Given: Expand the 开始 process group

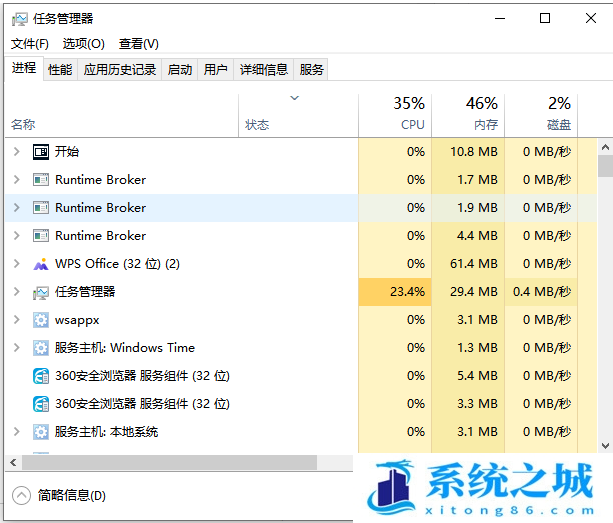Looking at the screenshot, I should [x=16, y=152].
